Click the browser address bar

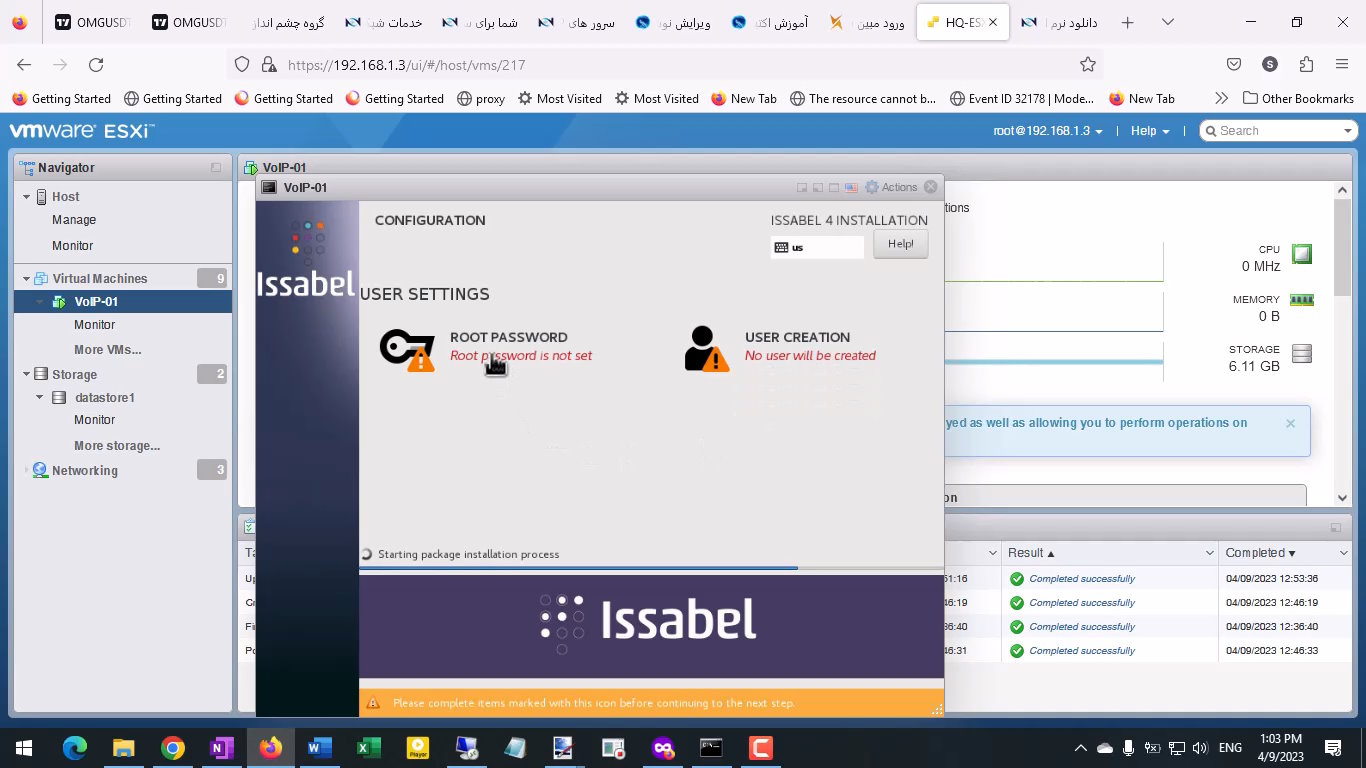[x=663, y=65]
